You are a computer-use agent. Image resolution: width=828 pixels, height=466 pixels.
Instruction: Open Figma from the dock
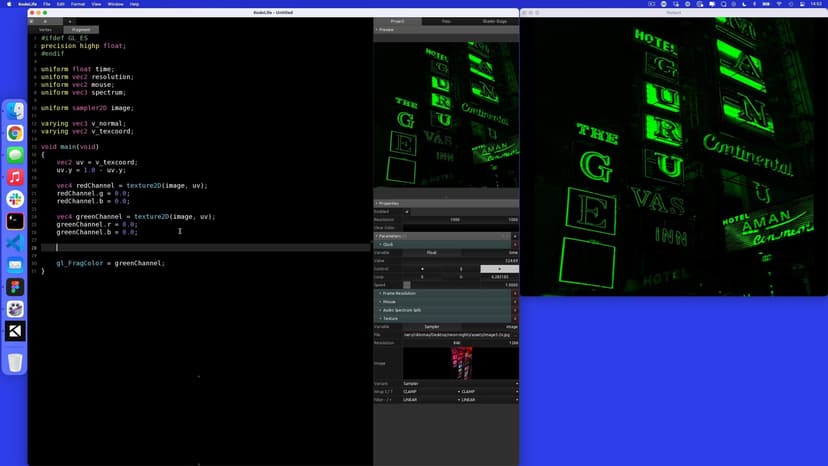click(x=15, y=287)
